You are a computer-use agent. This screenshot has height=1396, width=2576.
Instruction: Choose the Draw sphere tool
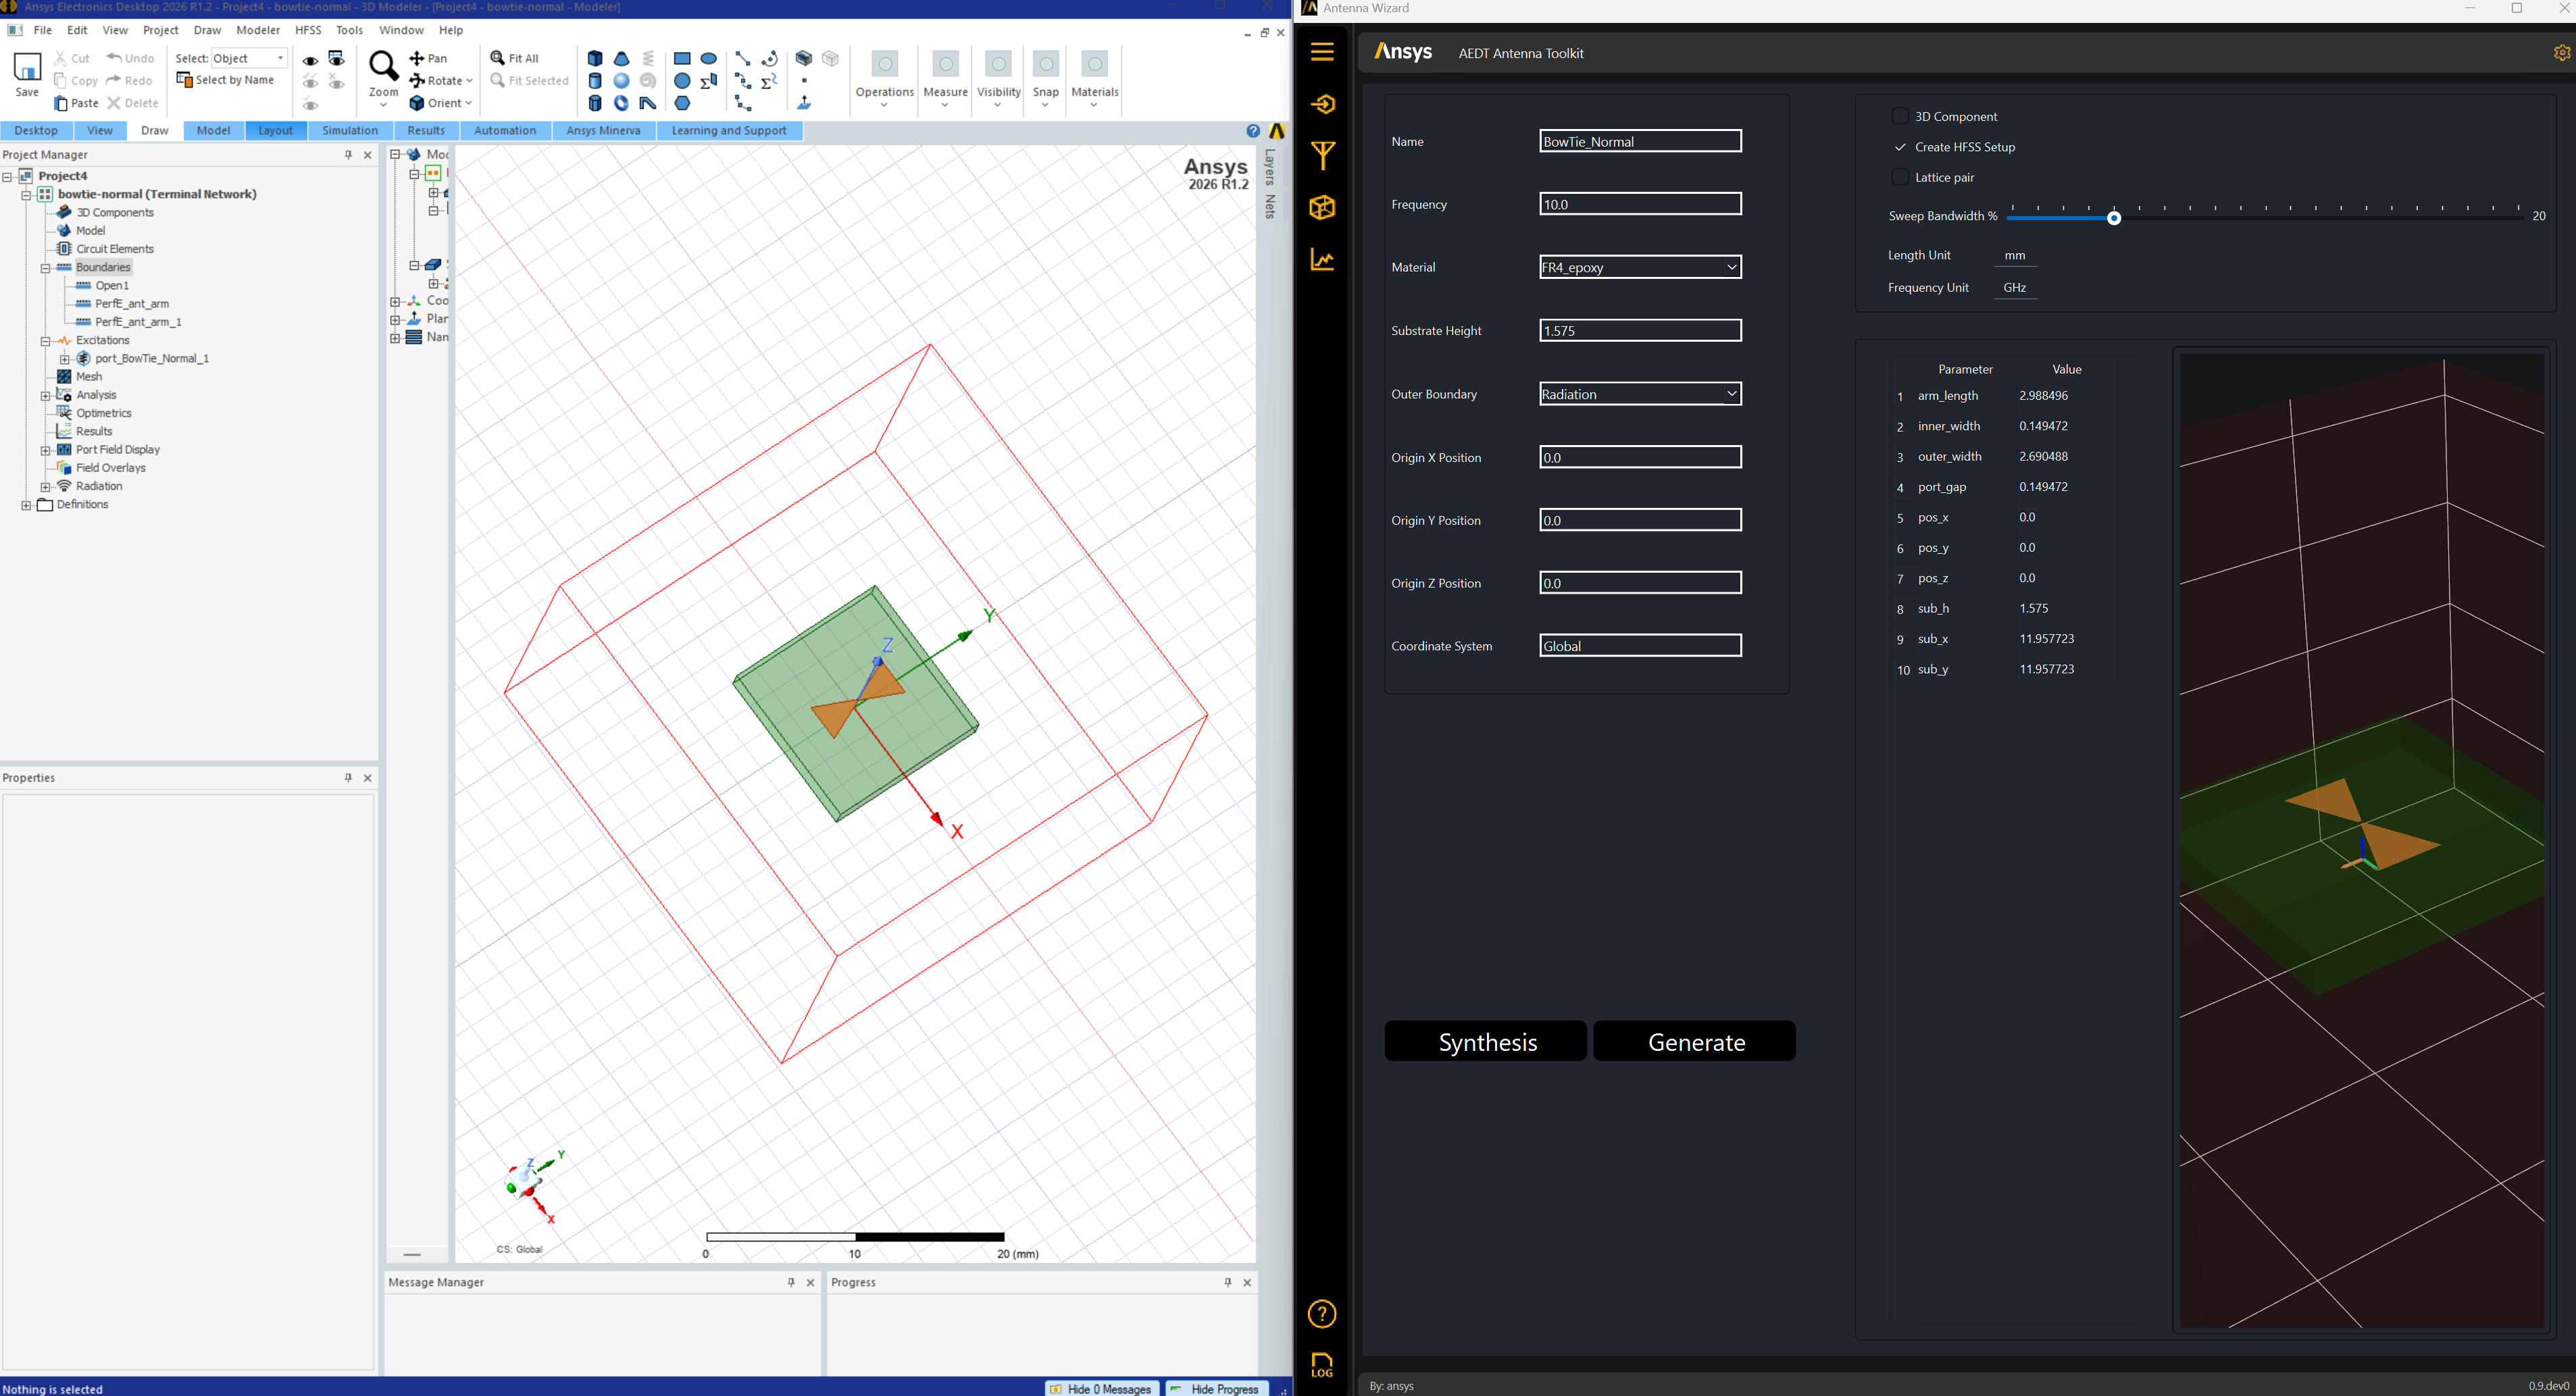[621, 81]
